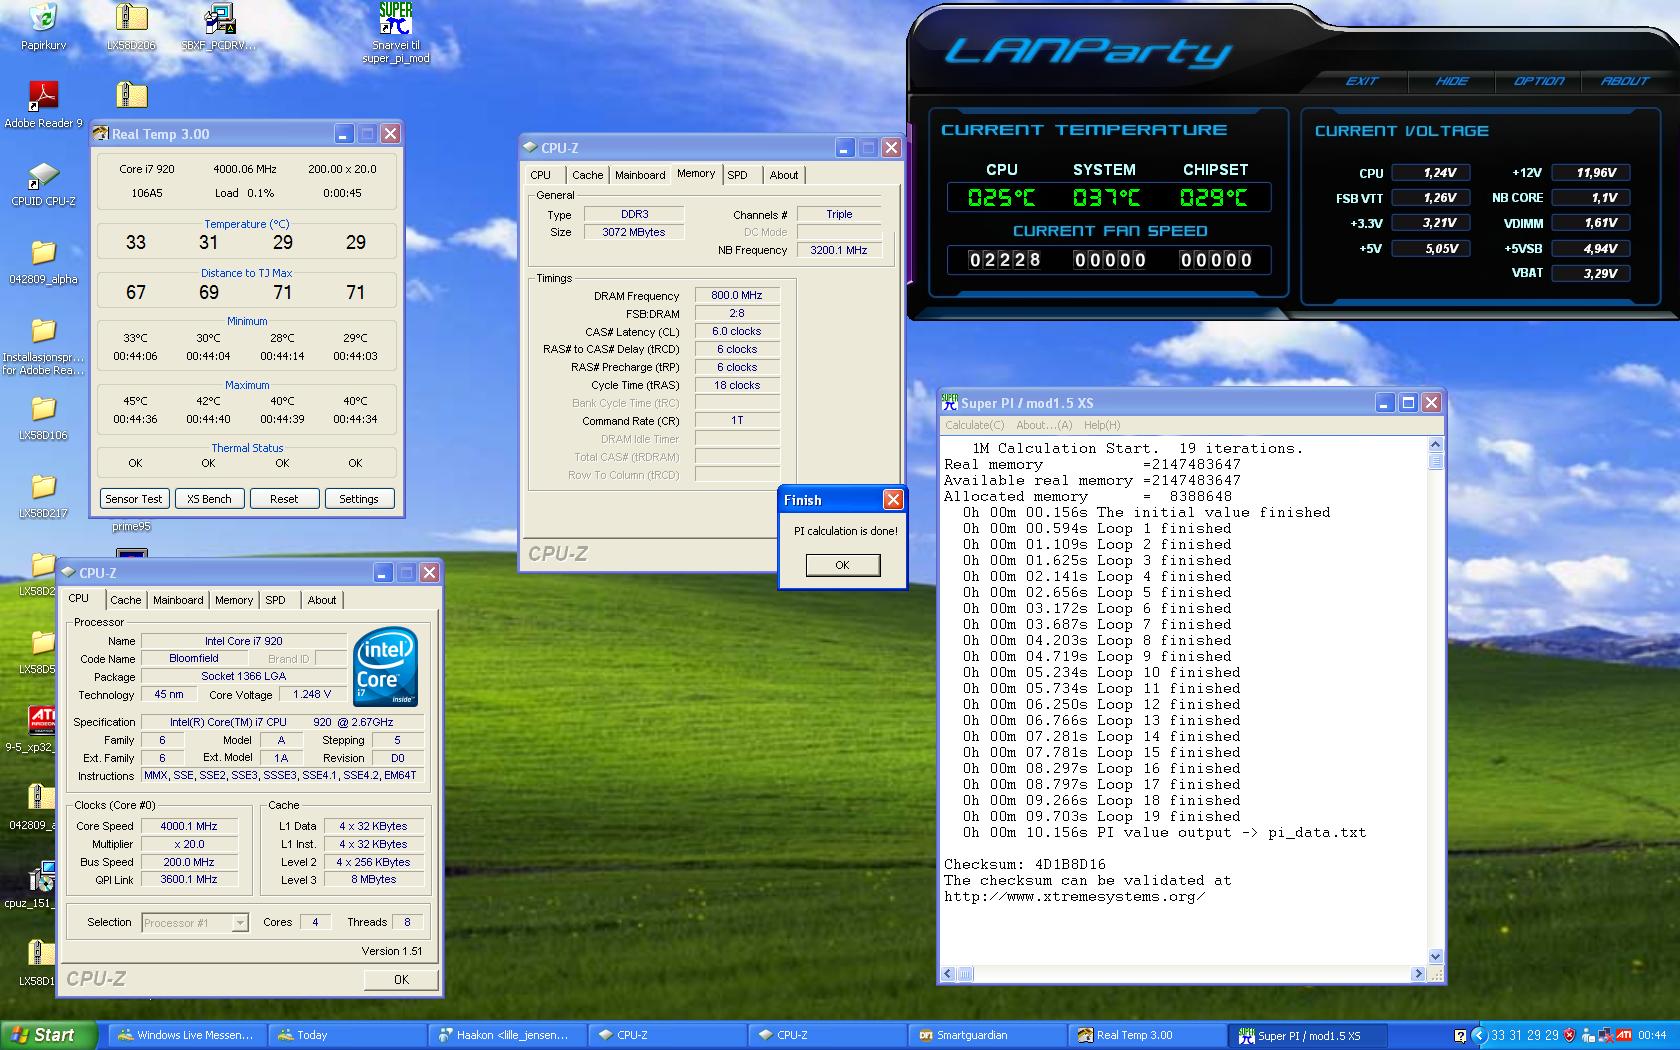Click Super PI horizontal scrollbar right arrow
This screenshot has height=1050, width=1680.
pos(1418,974)
